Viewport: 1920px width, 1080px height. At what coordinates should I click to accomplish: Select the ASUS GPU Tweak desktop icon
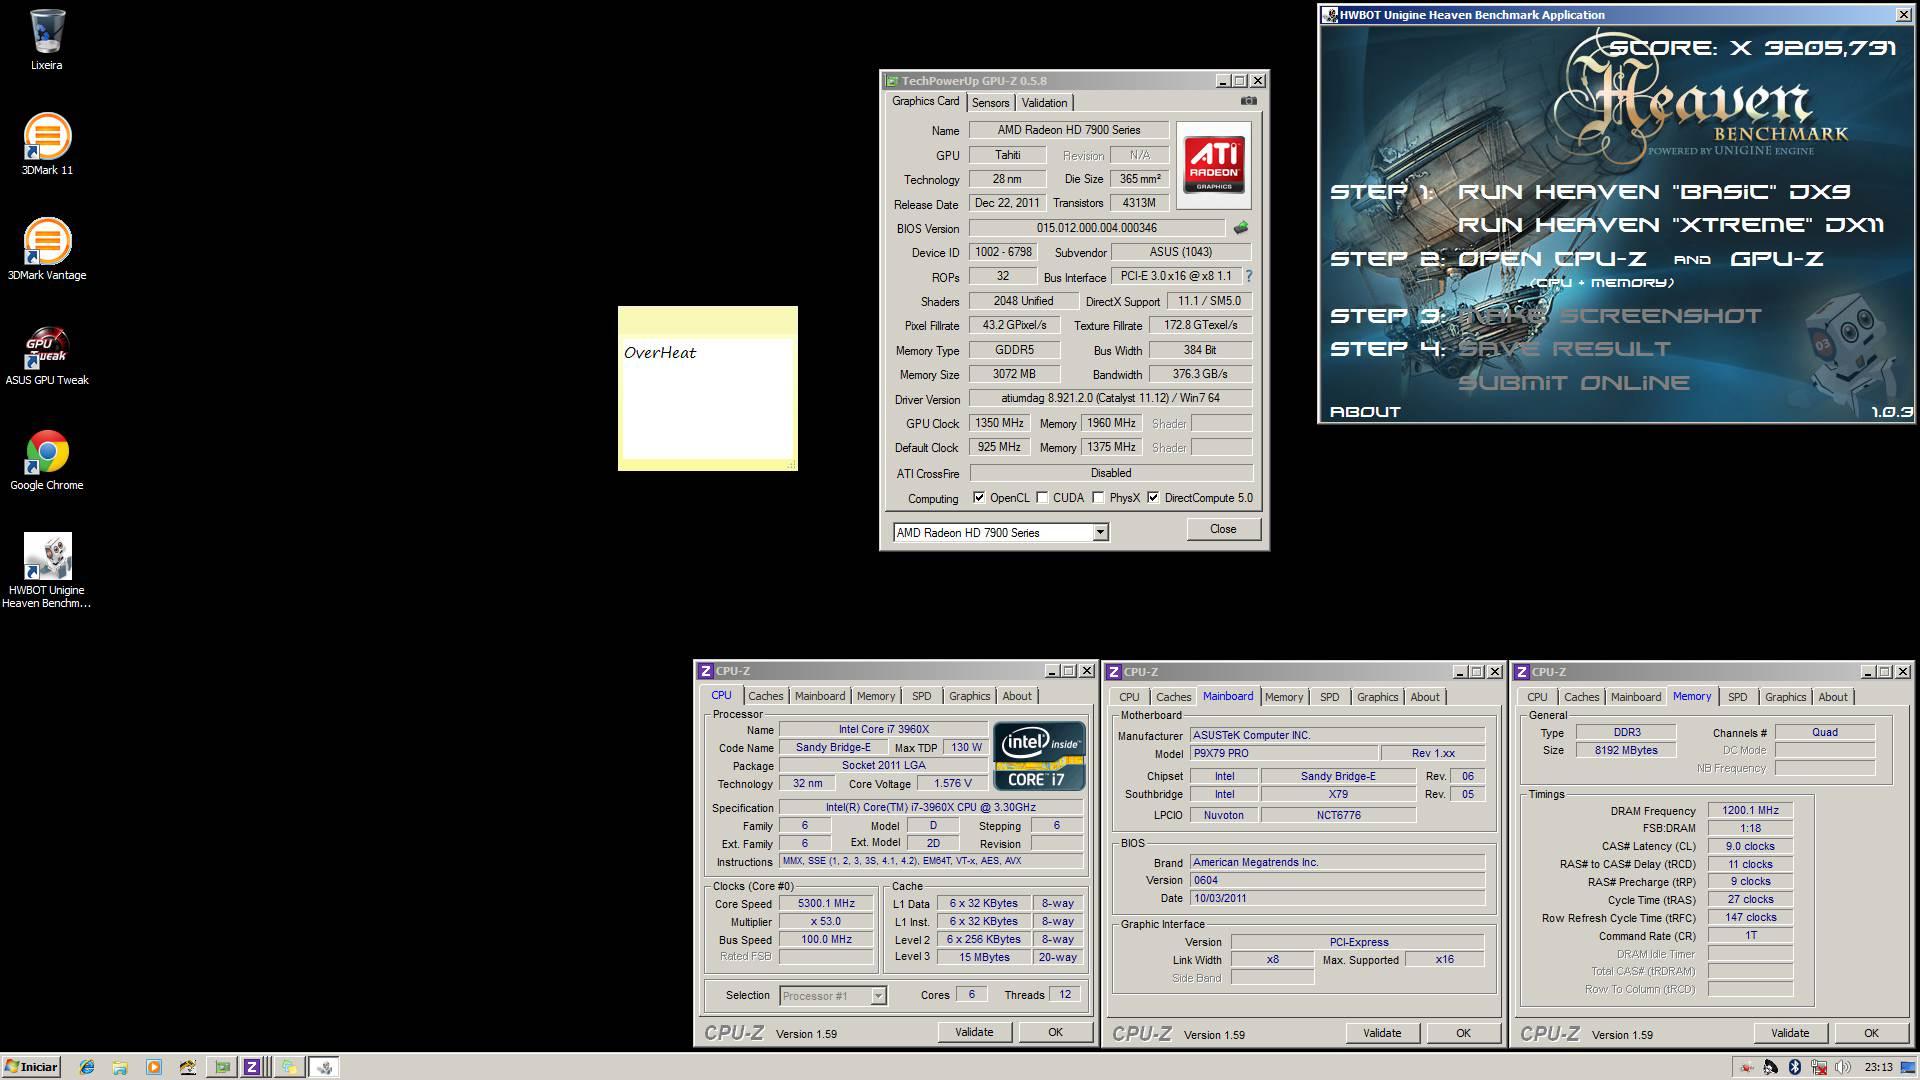pyautogui.click(x=47, y=355)
